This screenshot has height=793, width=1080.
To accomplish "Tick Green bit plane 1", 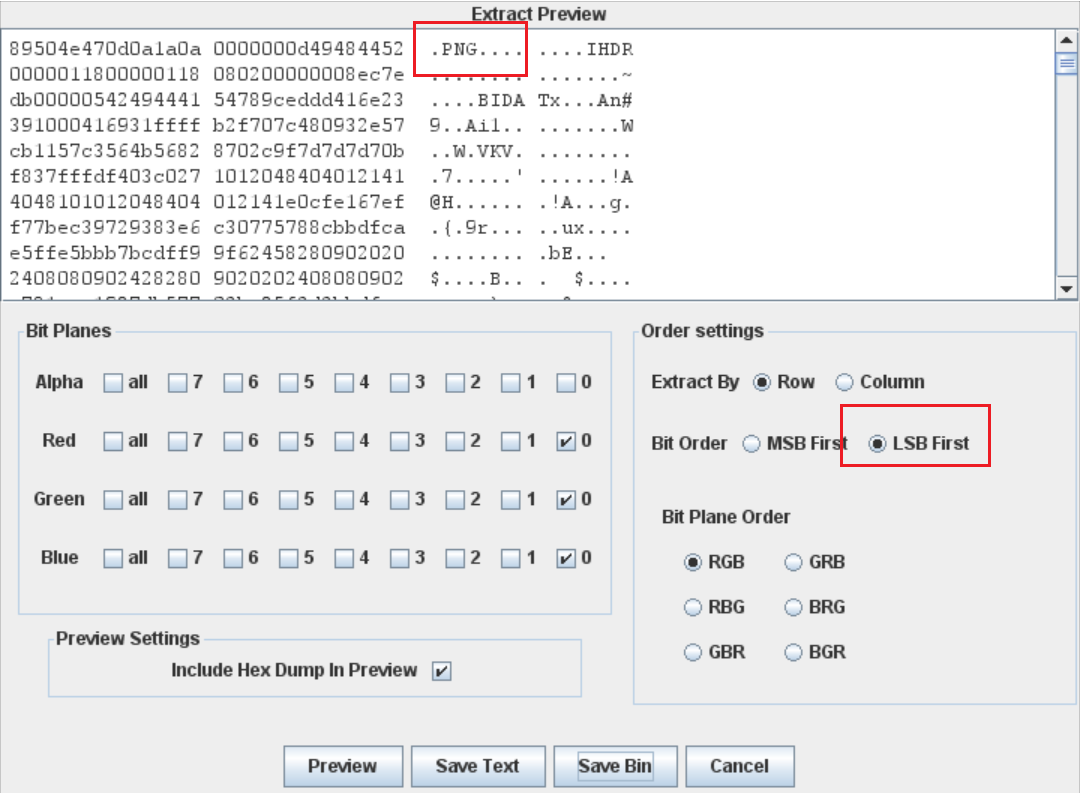I will [510, 500].
